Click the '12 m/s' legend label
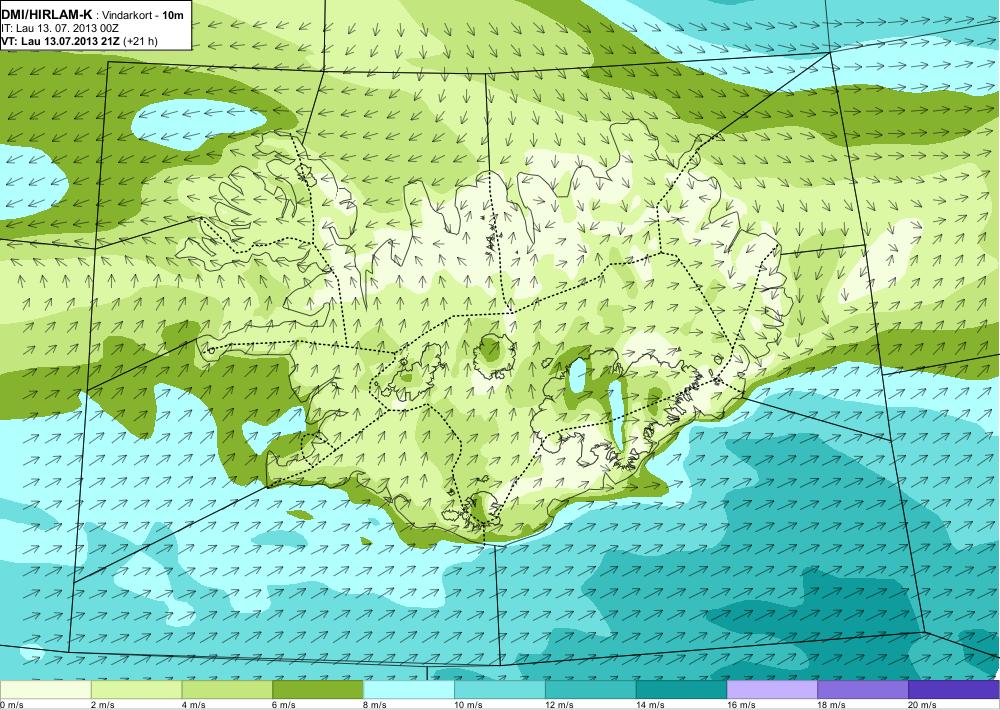 click(559, 705)
